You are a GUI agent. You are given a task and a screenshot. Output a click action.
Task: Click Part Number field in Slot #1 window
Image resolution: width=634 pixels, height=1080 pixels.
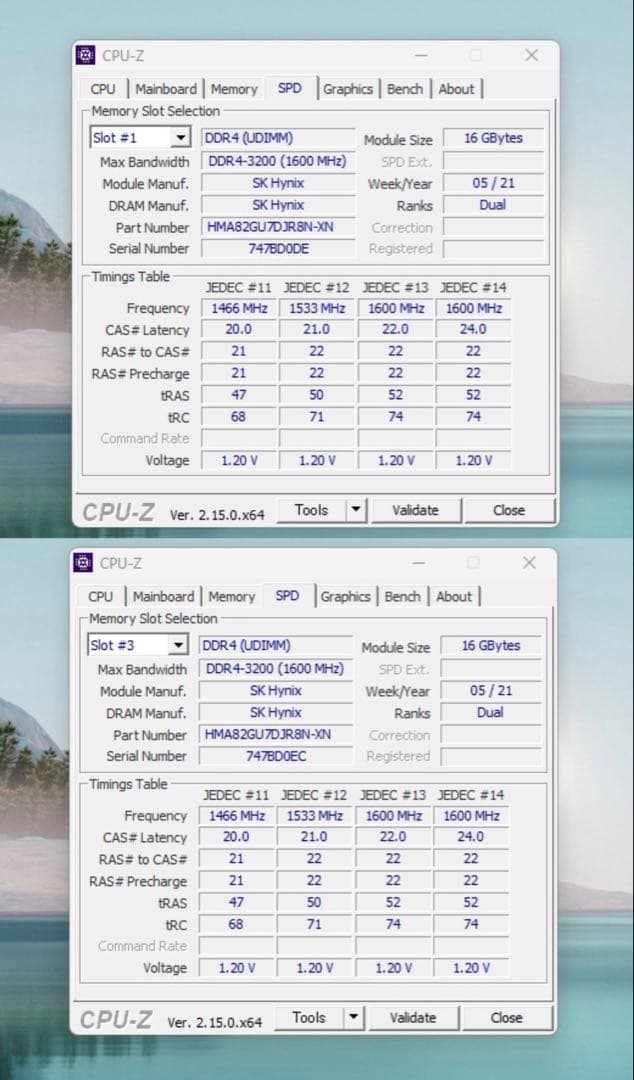coord(278,227)
